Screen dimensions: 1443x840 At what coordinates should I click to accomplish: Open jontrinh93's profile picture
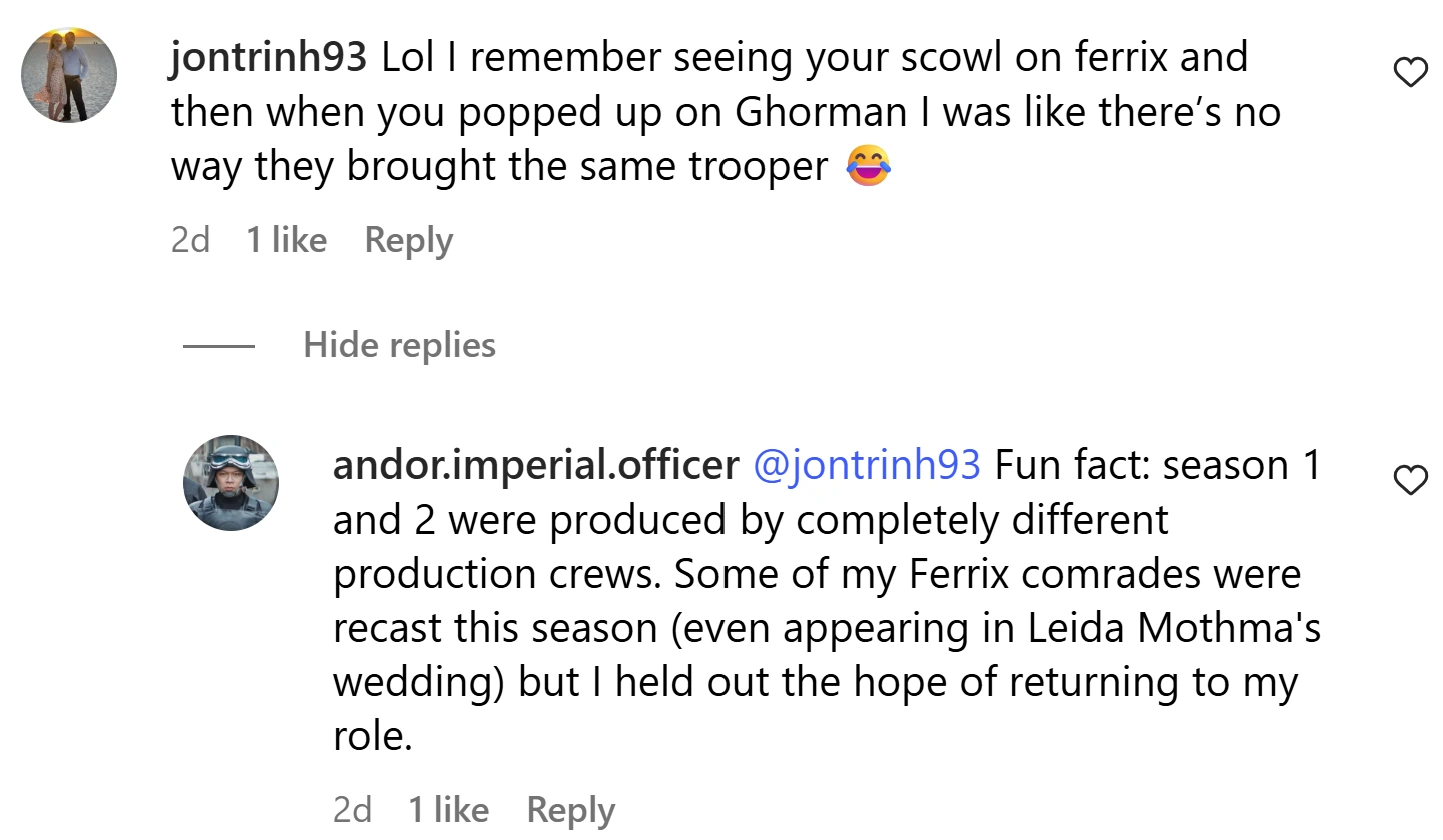[69, 75]
